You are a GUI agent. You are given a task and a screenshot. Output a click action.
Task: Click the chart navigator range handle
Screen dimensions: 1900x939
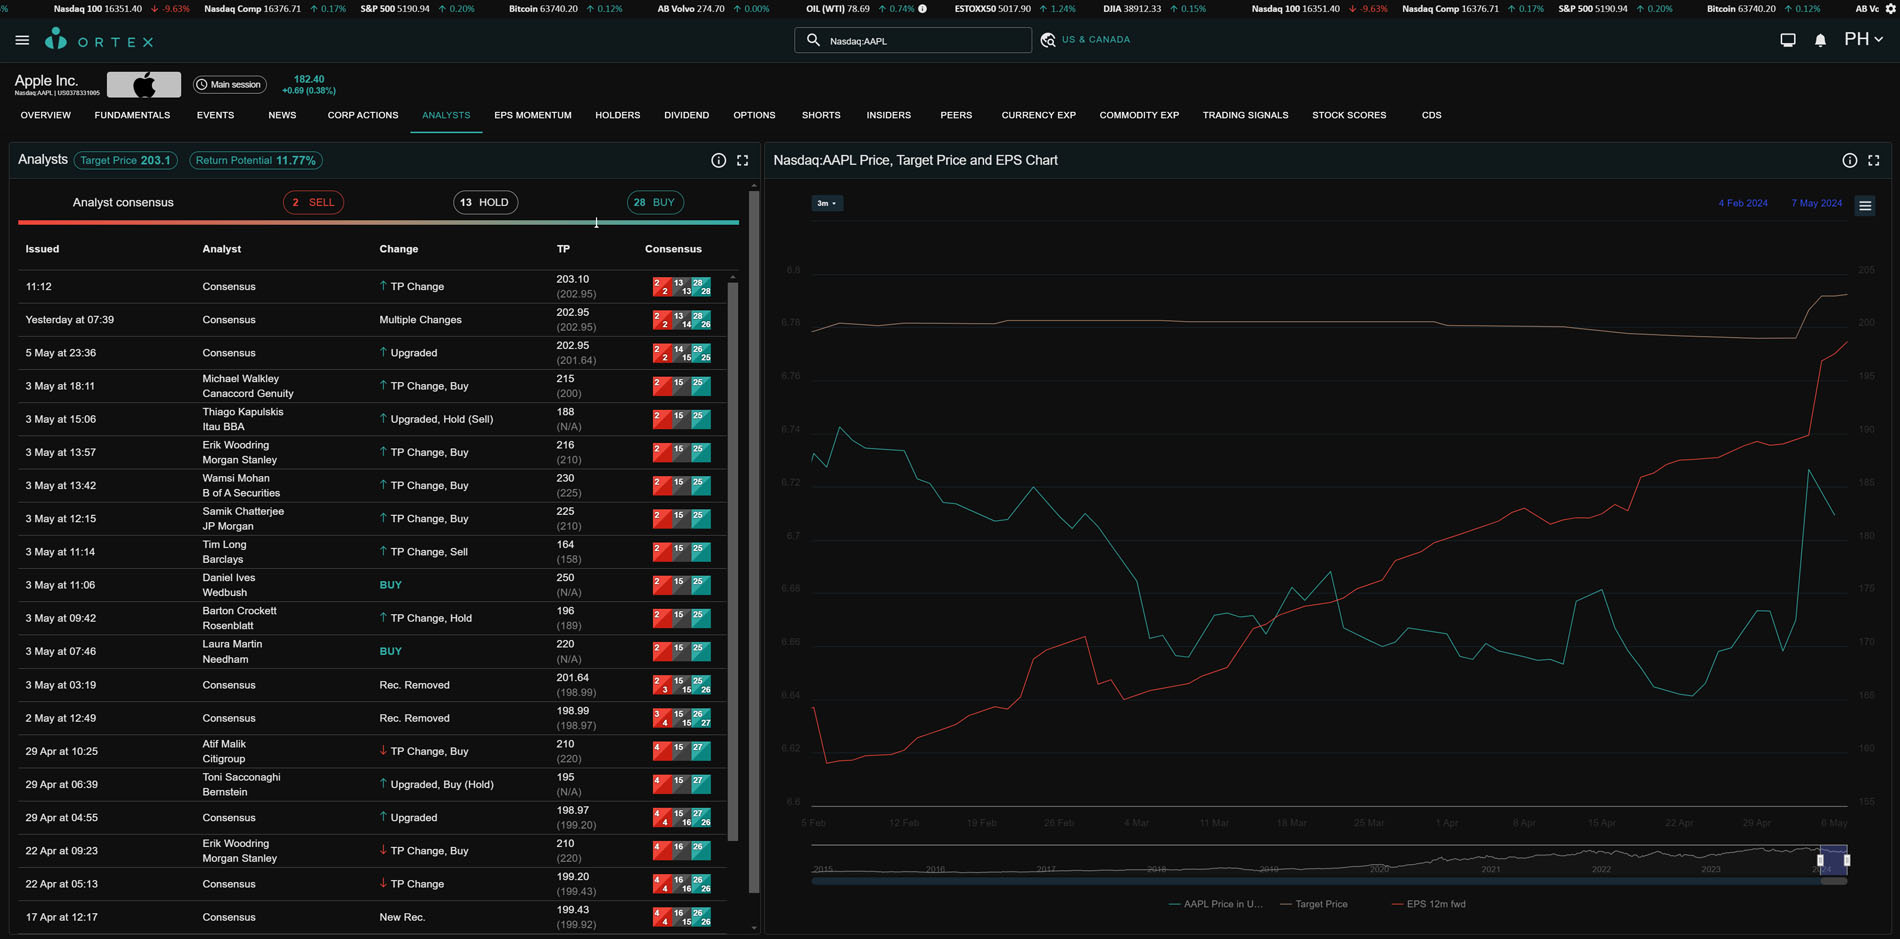coord(1820,860)
